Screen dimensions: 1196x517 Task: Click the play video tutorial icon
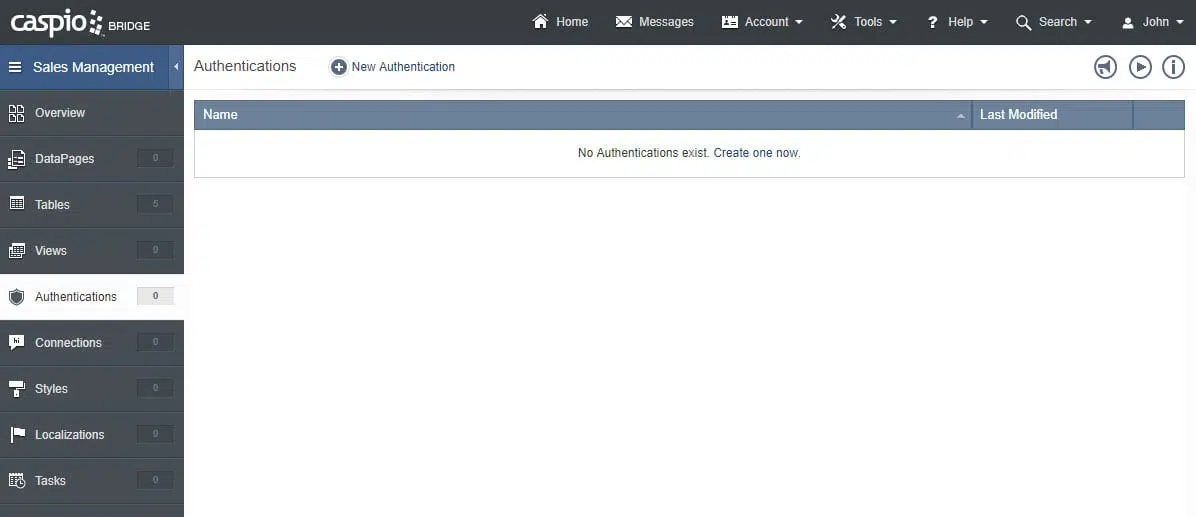[x=1140, y=67]
